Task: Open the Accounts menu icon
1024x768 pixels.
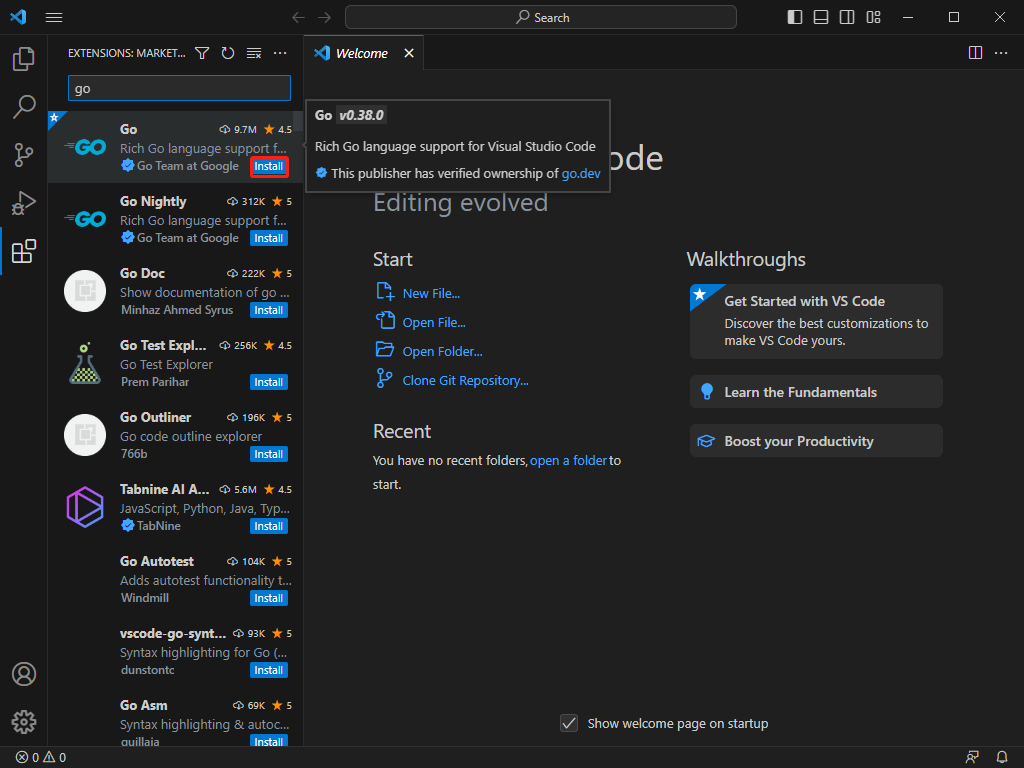Action: click(x=24, y=674)
